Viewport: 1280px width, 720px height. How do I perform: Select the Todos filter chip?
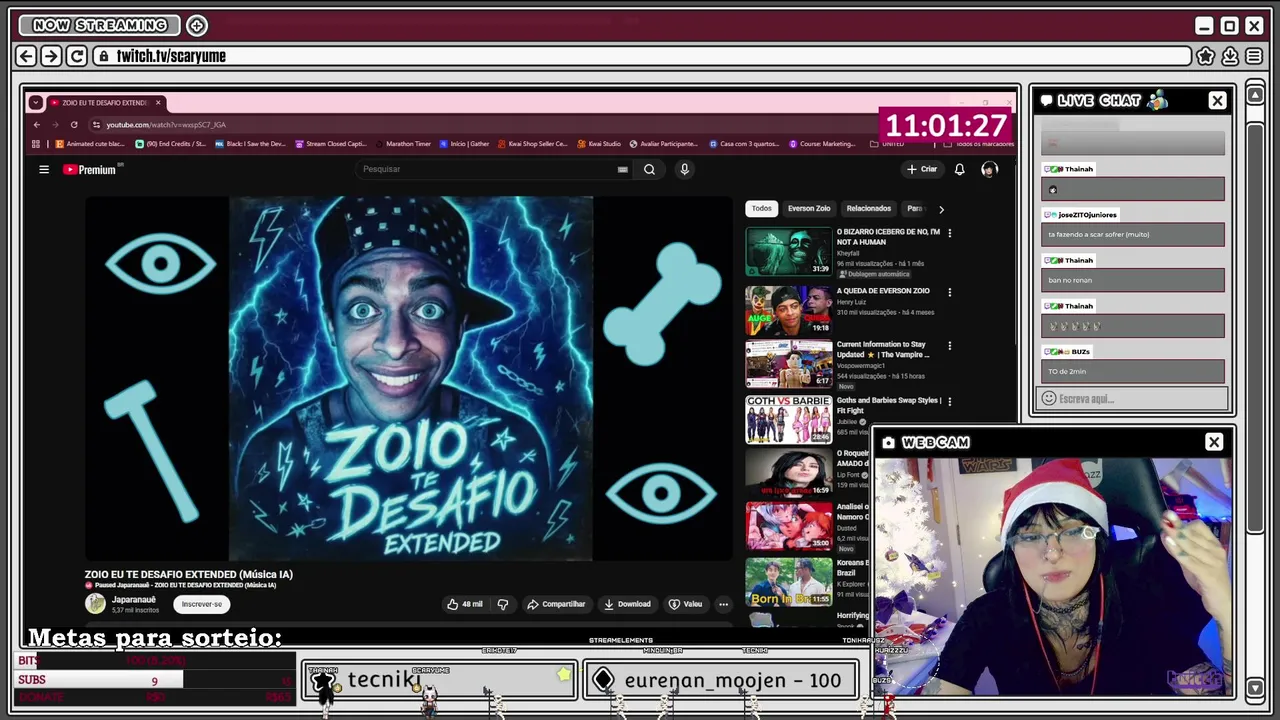[762, 208]
